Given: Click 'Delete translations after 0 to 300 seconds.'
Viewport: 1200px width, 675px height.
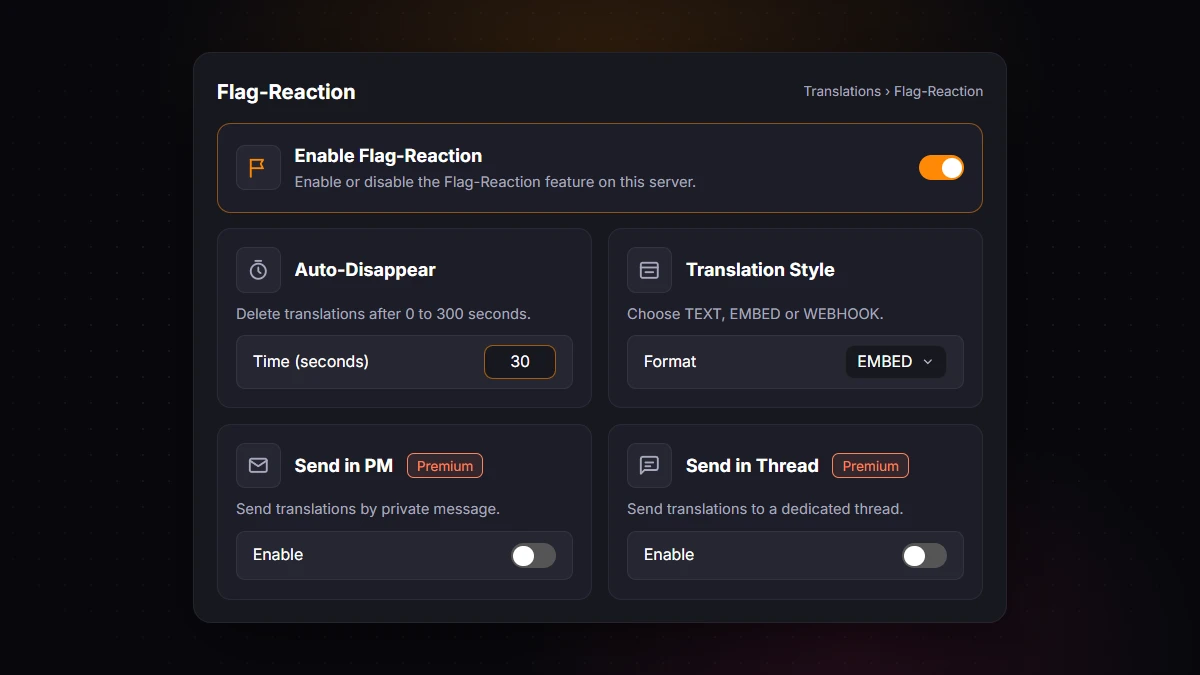Looking at the screenshot, I should click(x=383, y=314).
